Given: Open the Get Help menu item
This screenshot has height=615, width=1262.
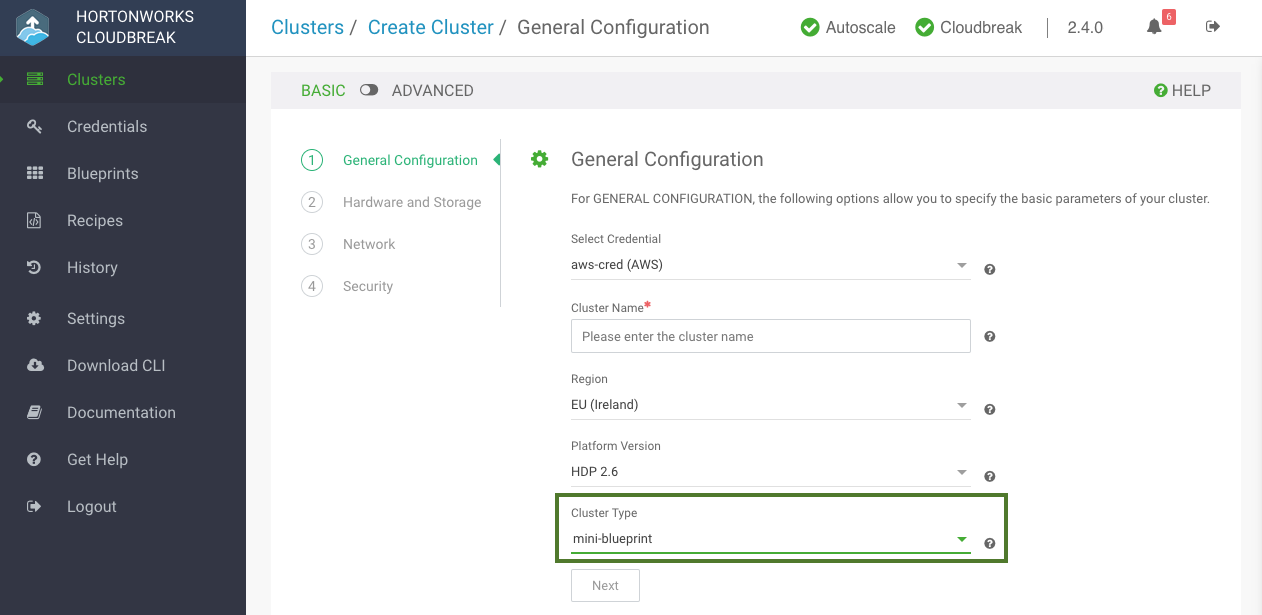Looking at the screenshot, I should (x=123, y=459).
